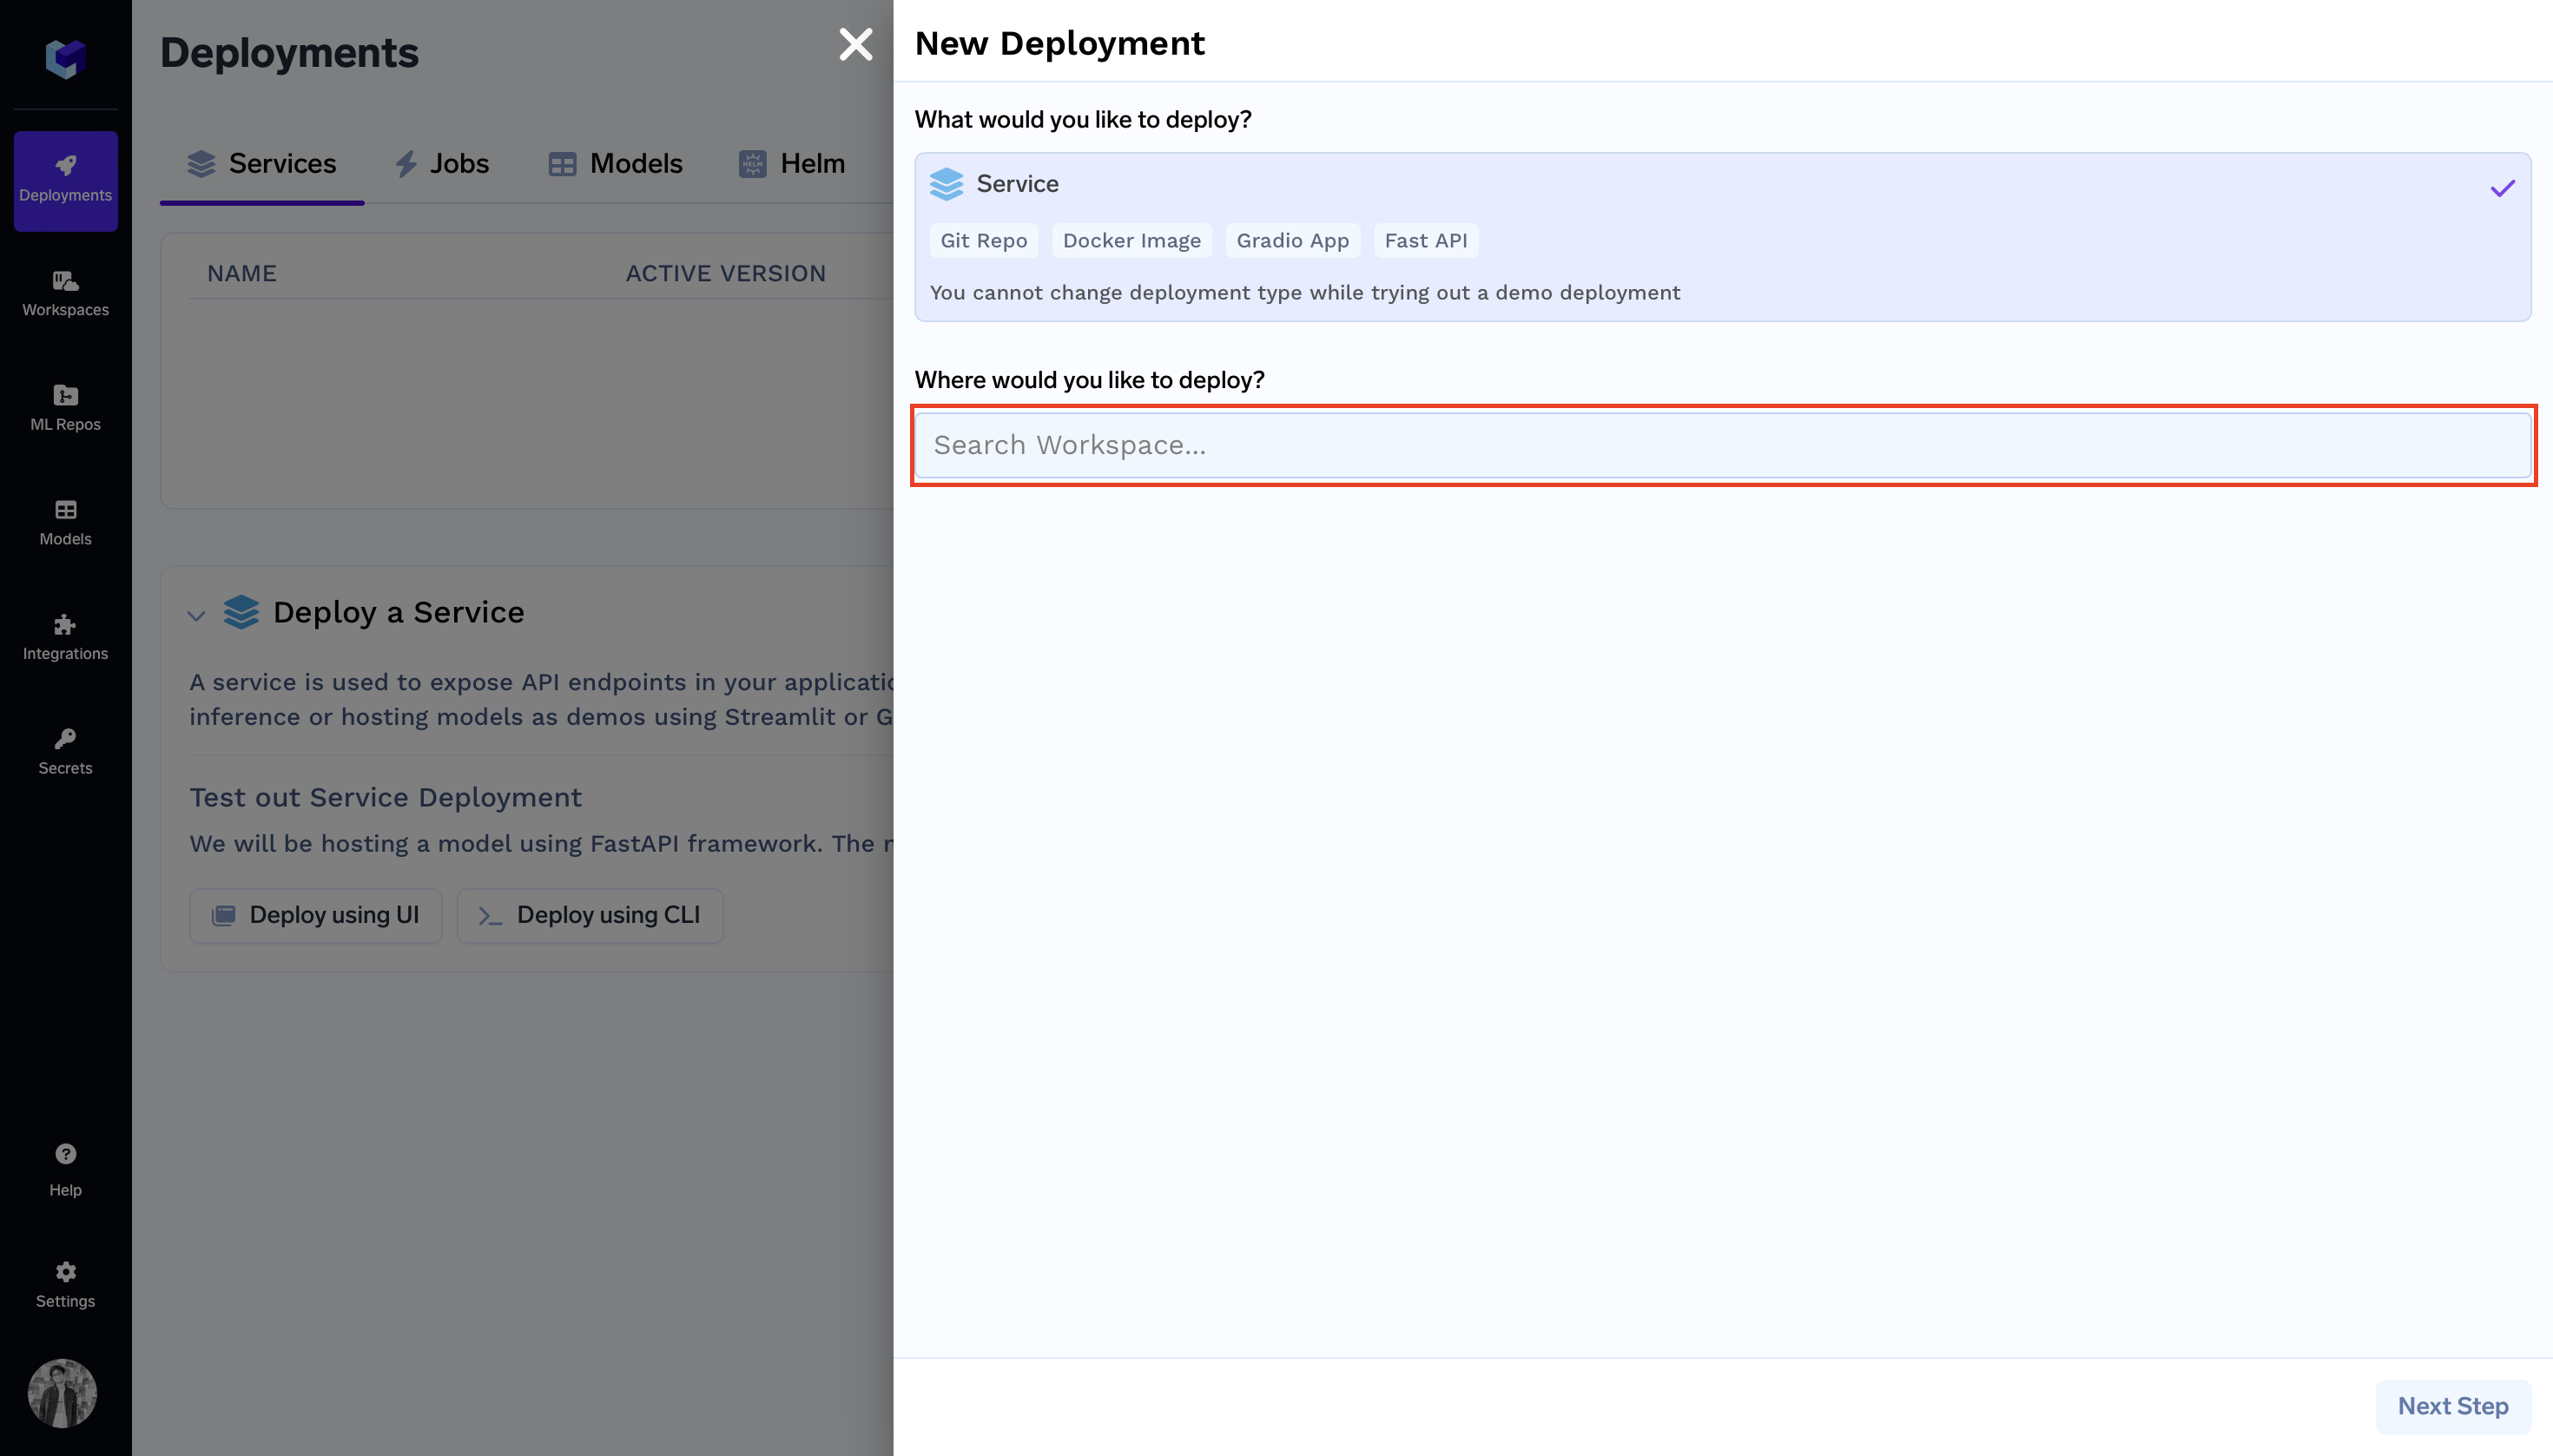Image resolution: width=2553 pixels, height=1456 pixels.
Task: Switch to the Services tab
Action: pos(262,164)
